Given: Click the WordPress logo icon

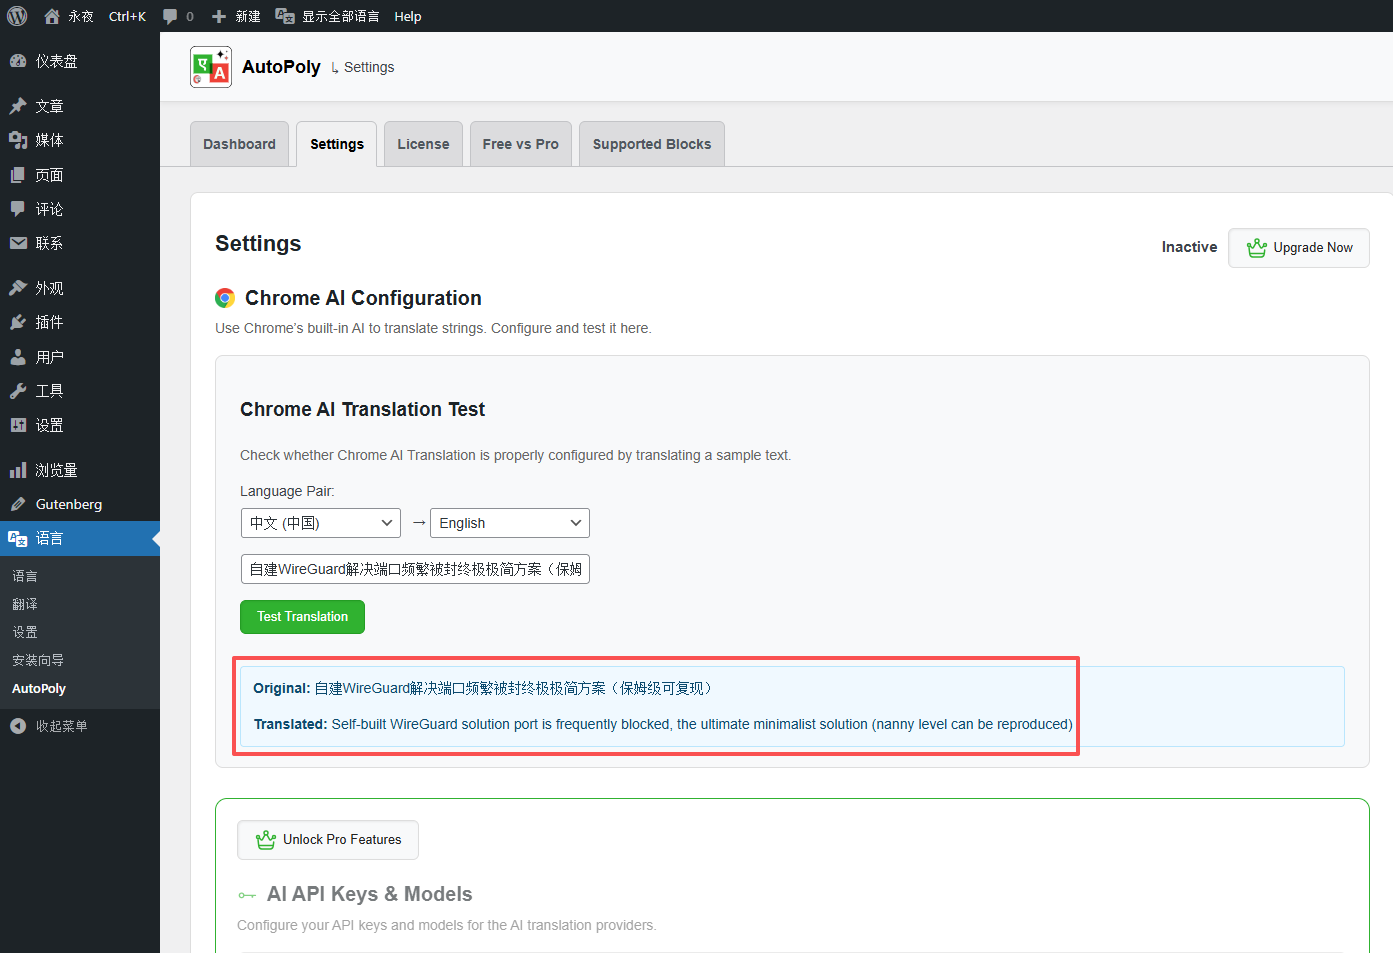Looking at the screenshot, I should [x=17, y=16].
